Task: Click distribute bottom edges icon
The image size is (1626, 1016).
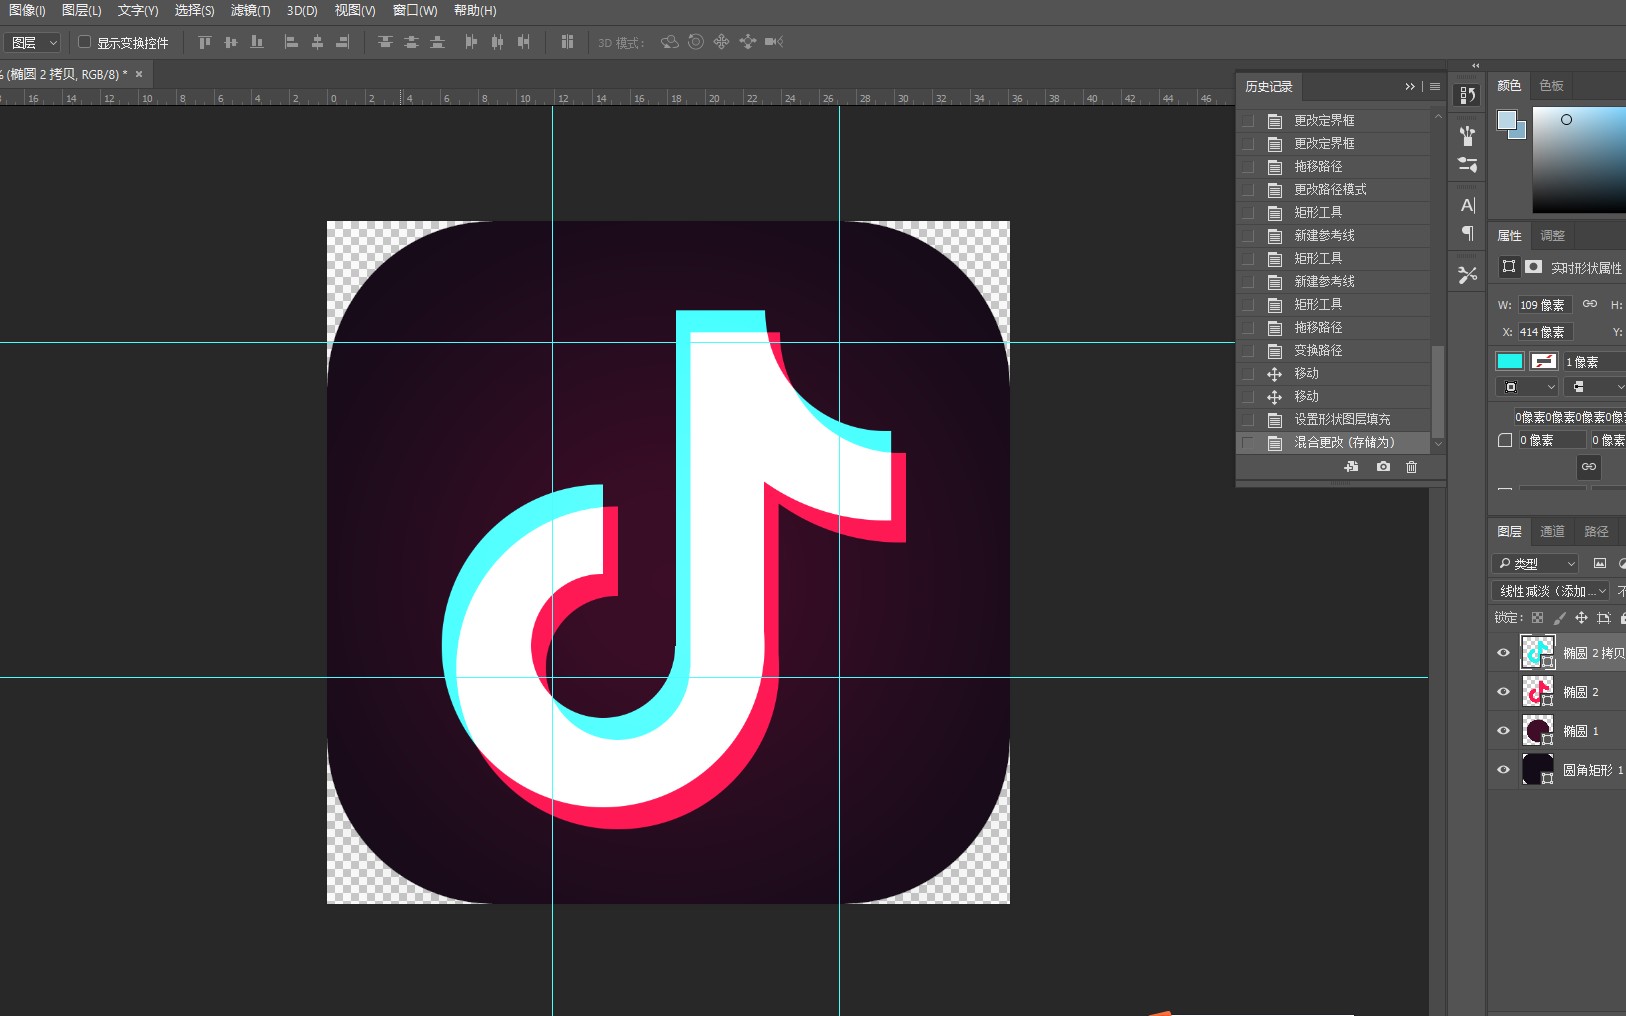Action: [x=437, y=42]
